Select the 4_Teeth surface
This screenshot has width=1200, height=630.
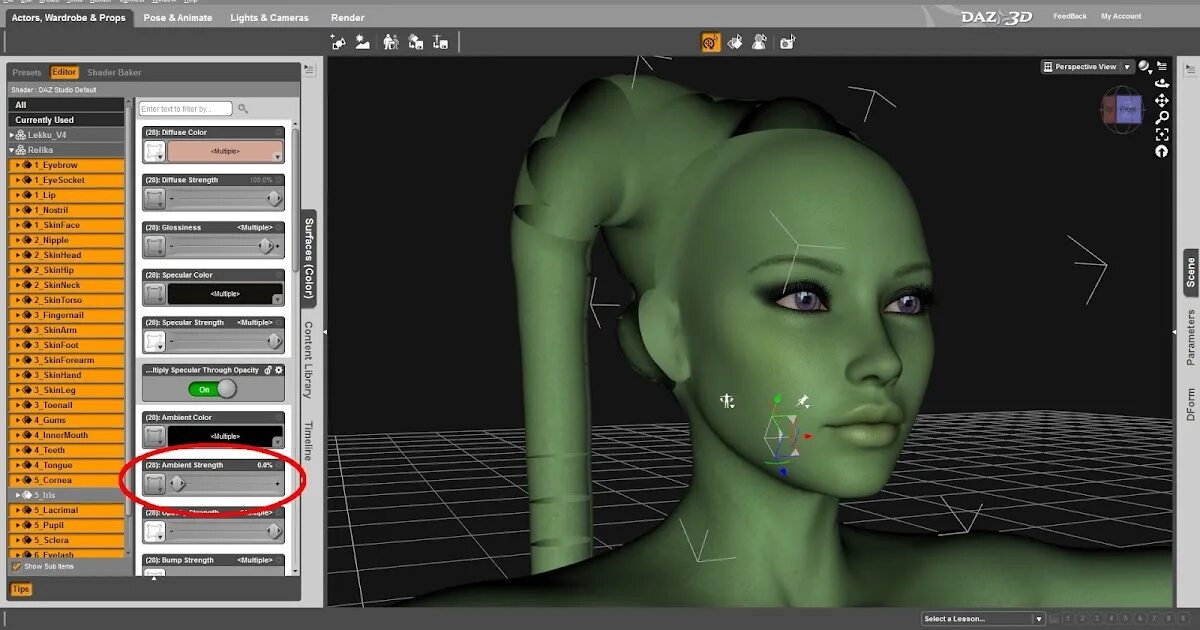(x=67, y=450)
